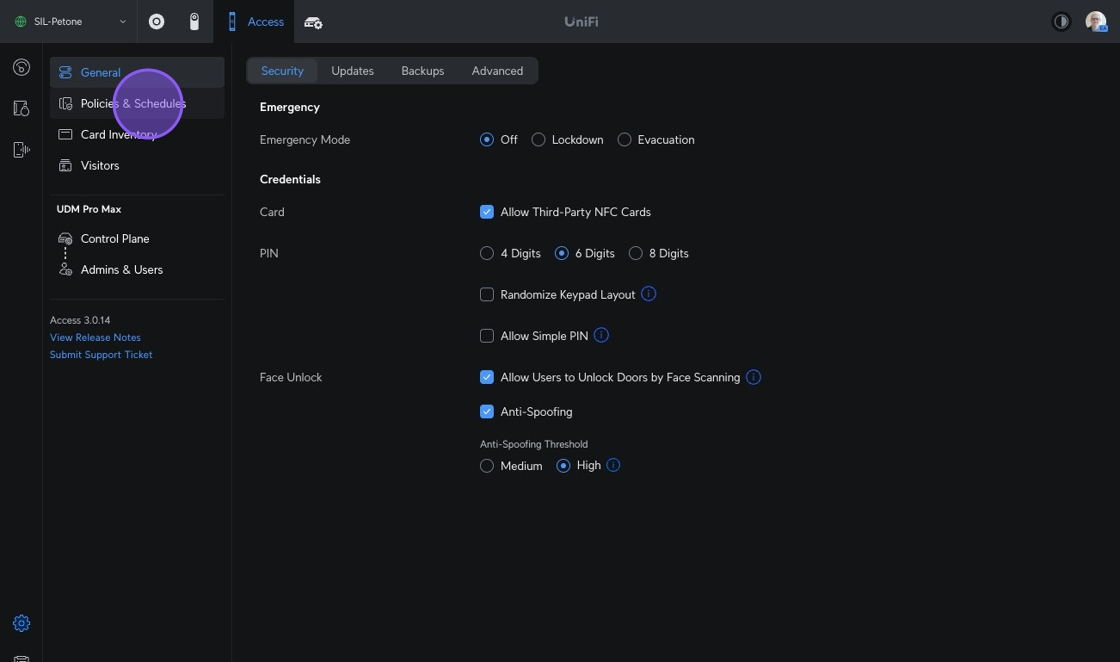The image size is (1120, 662).
Task: Open the UniFi Protect camera icon
Action: pyautogui.click(x=194, y=21)
